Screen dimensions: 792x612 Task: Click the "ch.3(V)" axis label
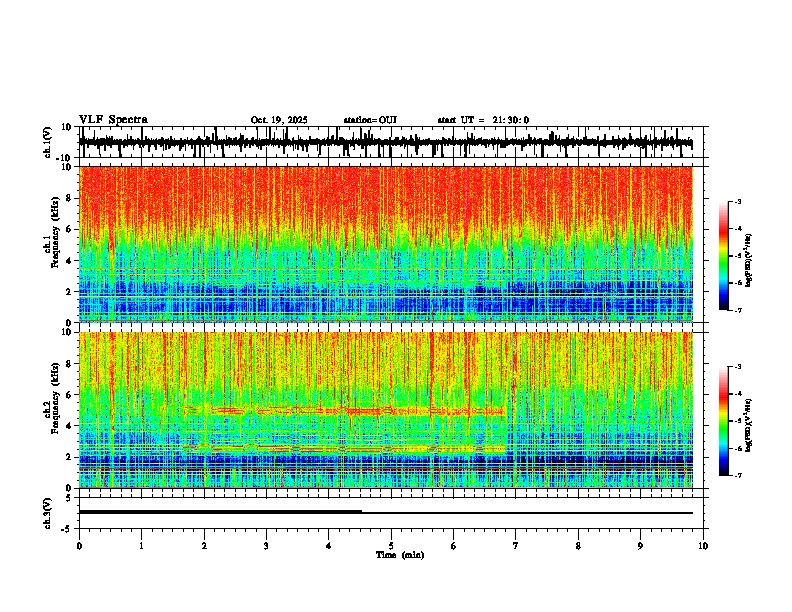coord(48,514)
